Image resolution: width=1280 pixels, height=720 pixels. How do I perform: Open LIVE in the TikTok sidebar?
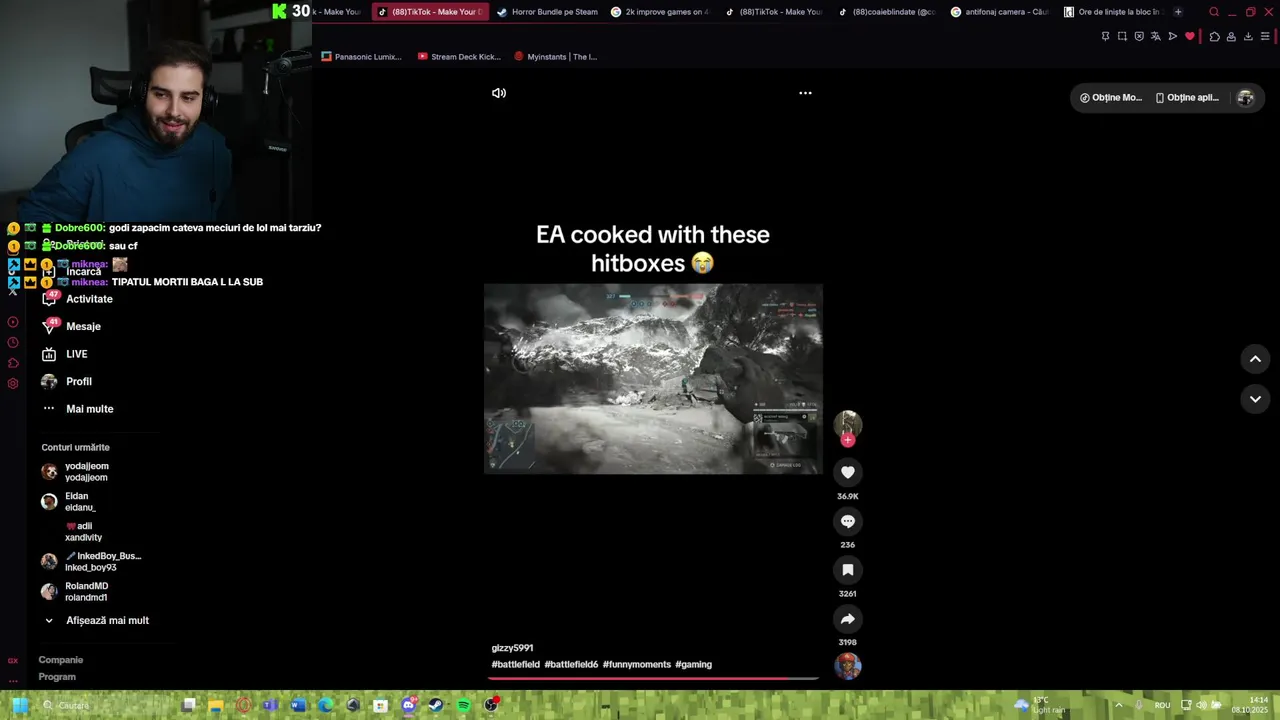point(64,354)
